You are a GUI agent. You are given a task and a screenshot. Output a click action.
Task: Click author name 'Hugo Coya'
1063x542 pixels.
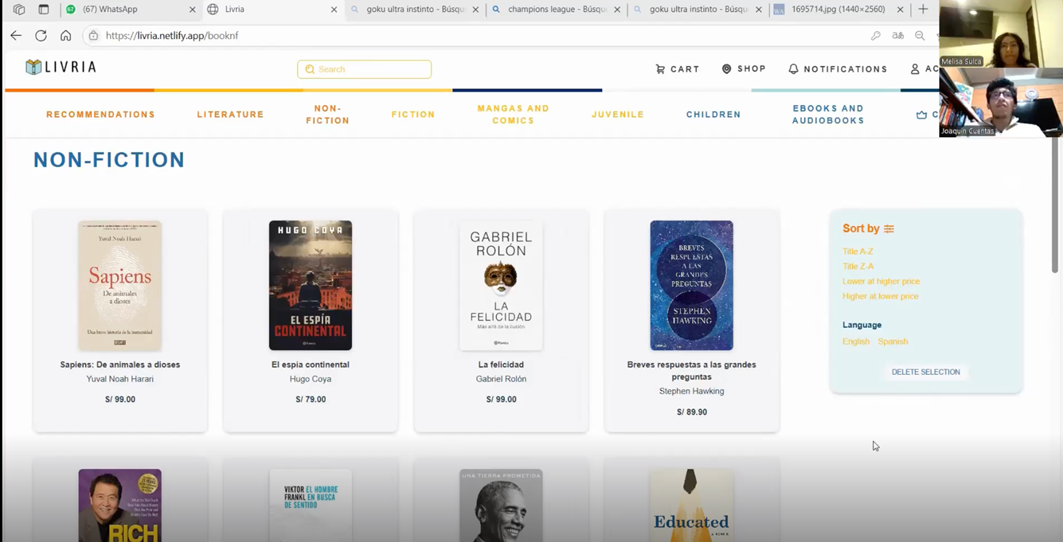310,379
